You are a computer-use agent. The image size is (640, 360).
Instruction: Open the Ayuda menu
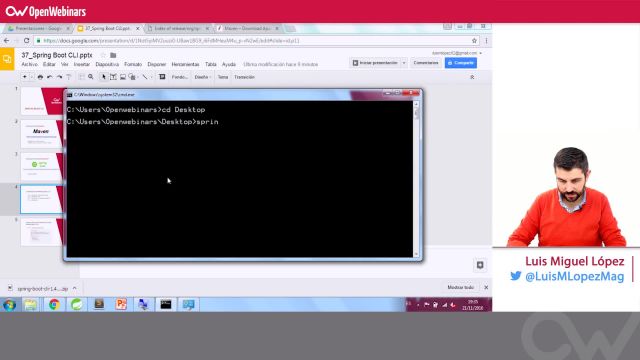pyautogui.click(x=229, y=64)
